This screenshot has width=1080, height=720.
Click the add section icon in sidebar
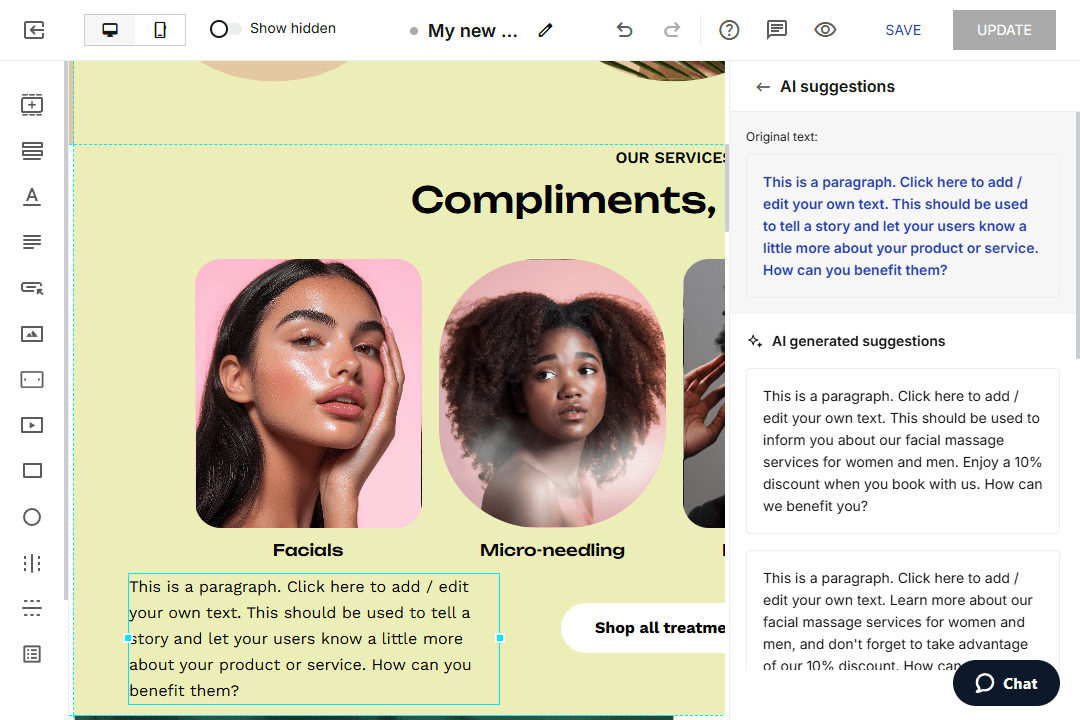(32, 105)
